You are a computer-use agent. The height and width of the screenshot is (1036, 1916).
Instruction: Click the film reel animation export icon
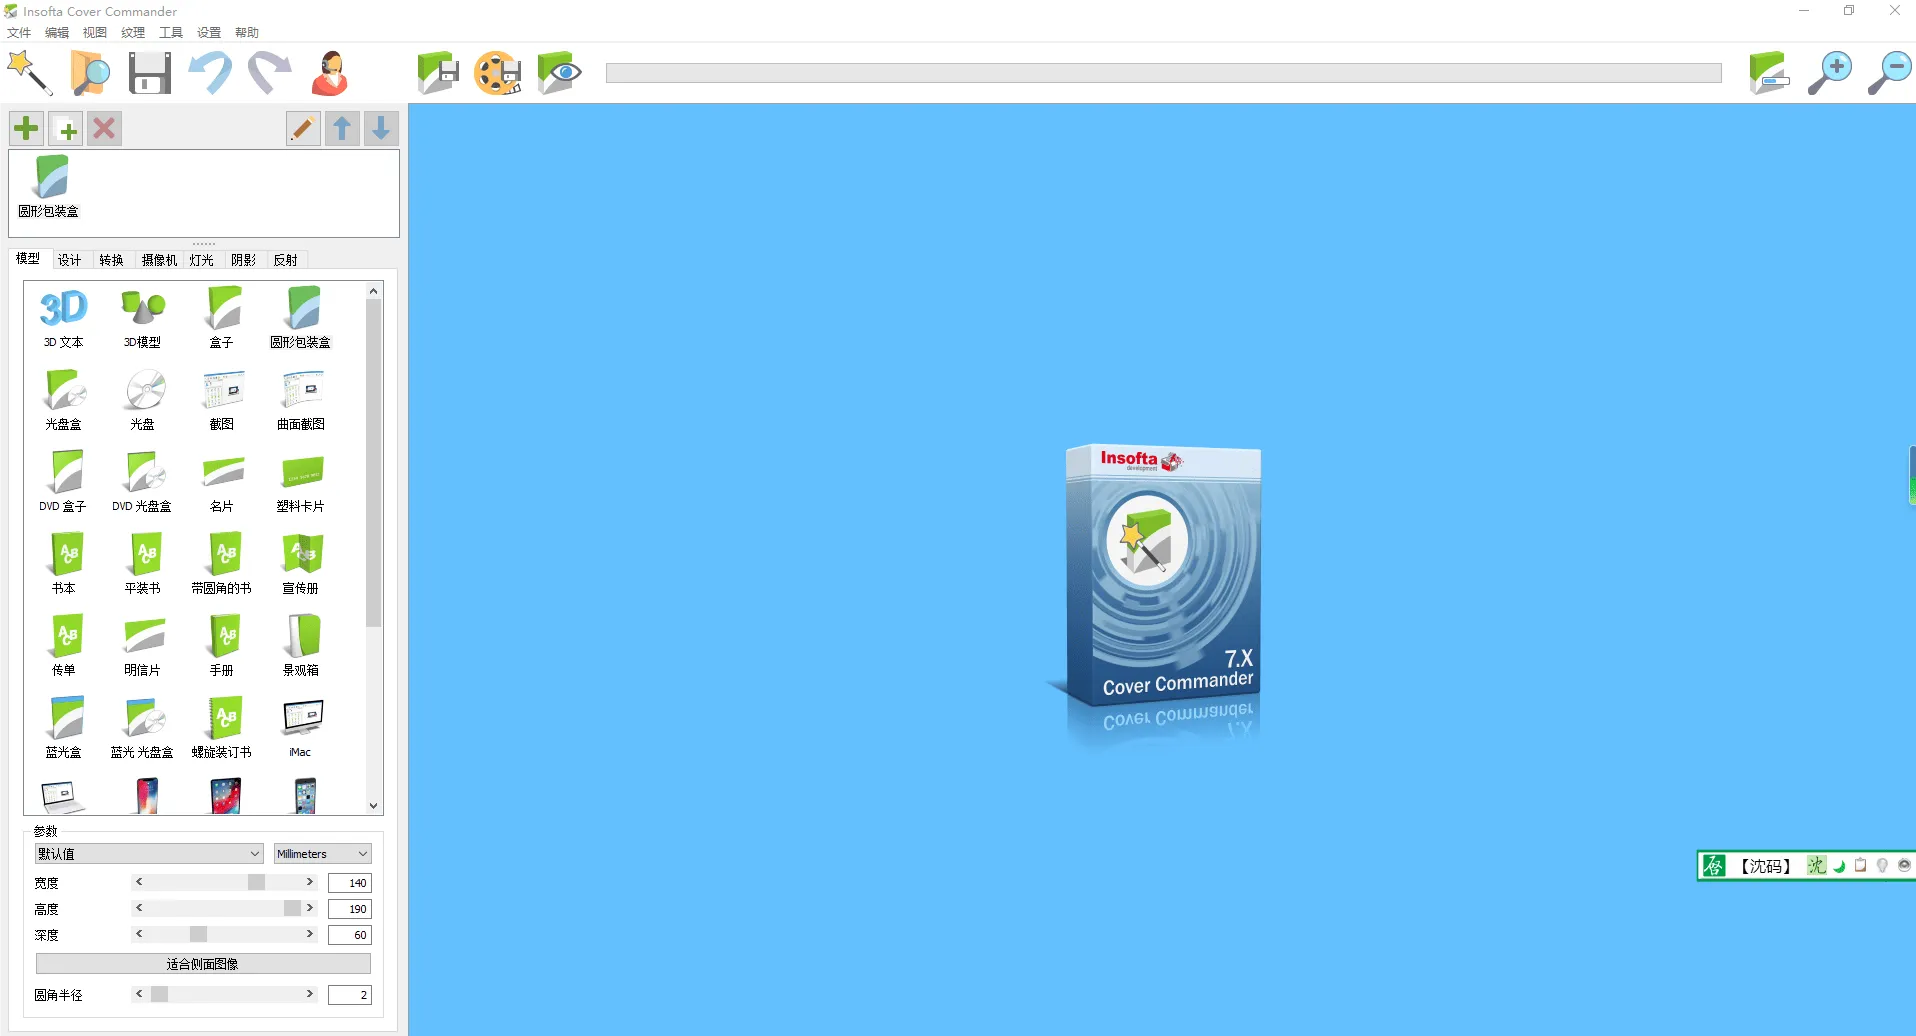coord(497,73)
